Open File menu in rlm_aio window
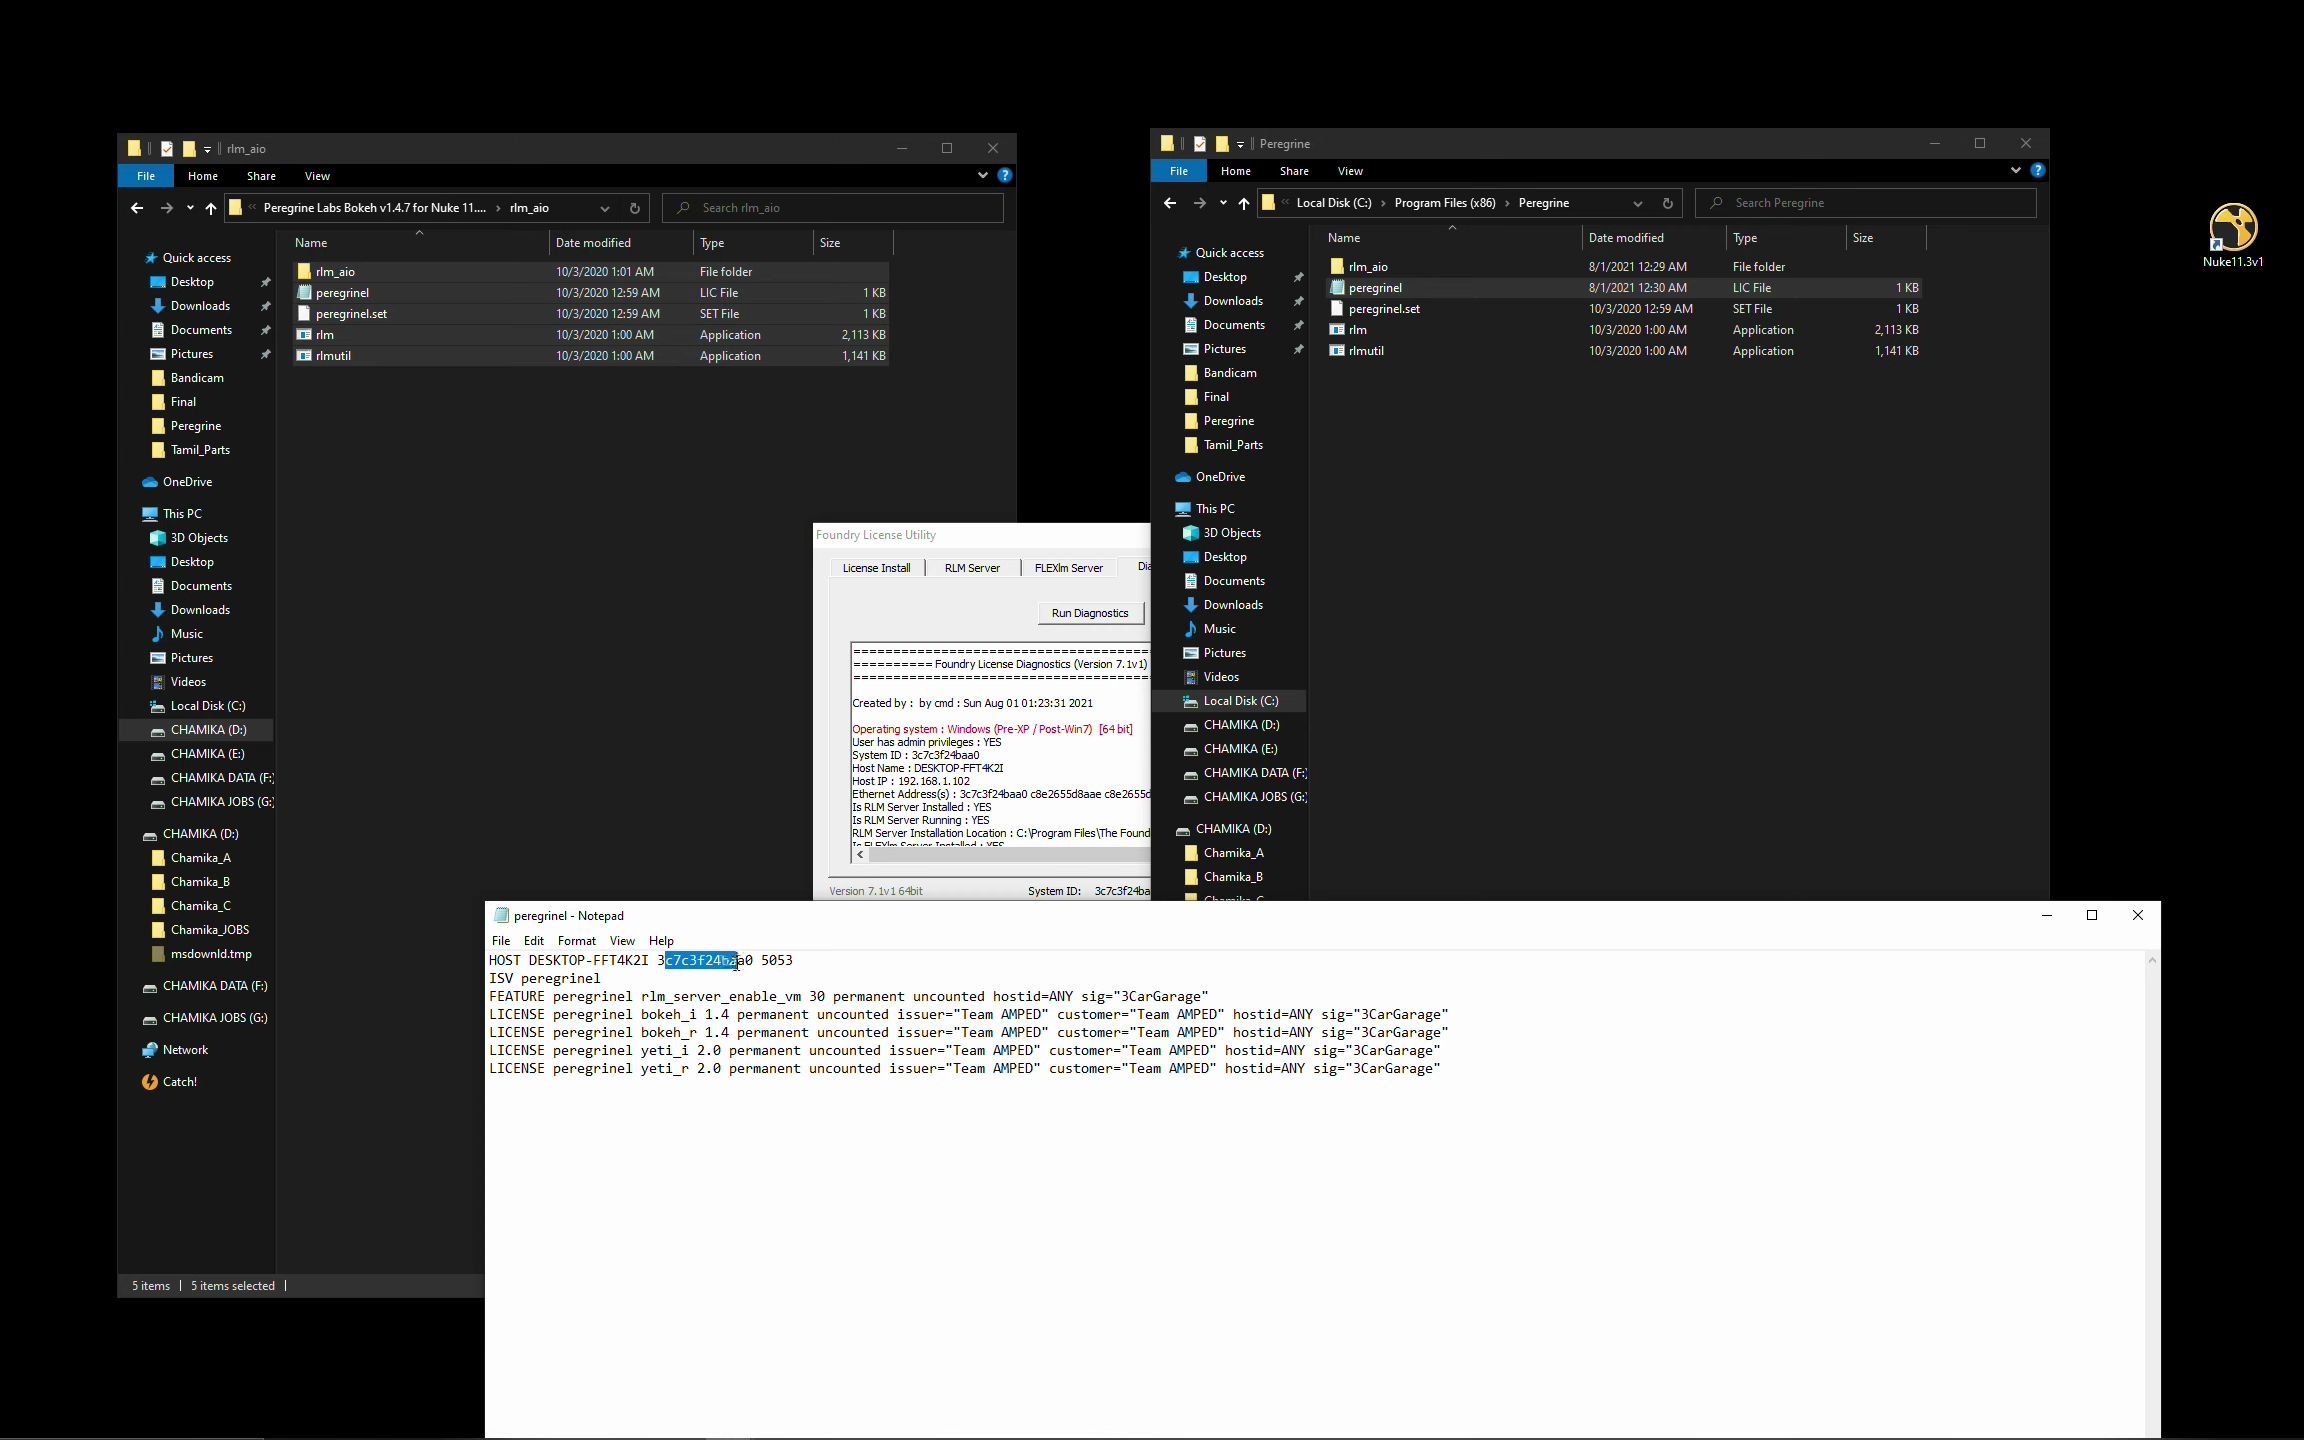Screen dimensions: 2304x1440 pos(146,176)
